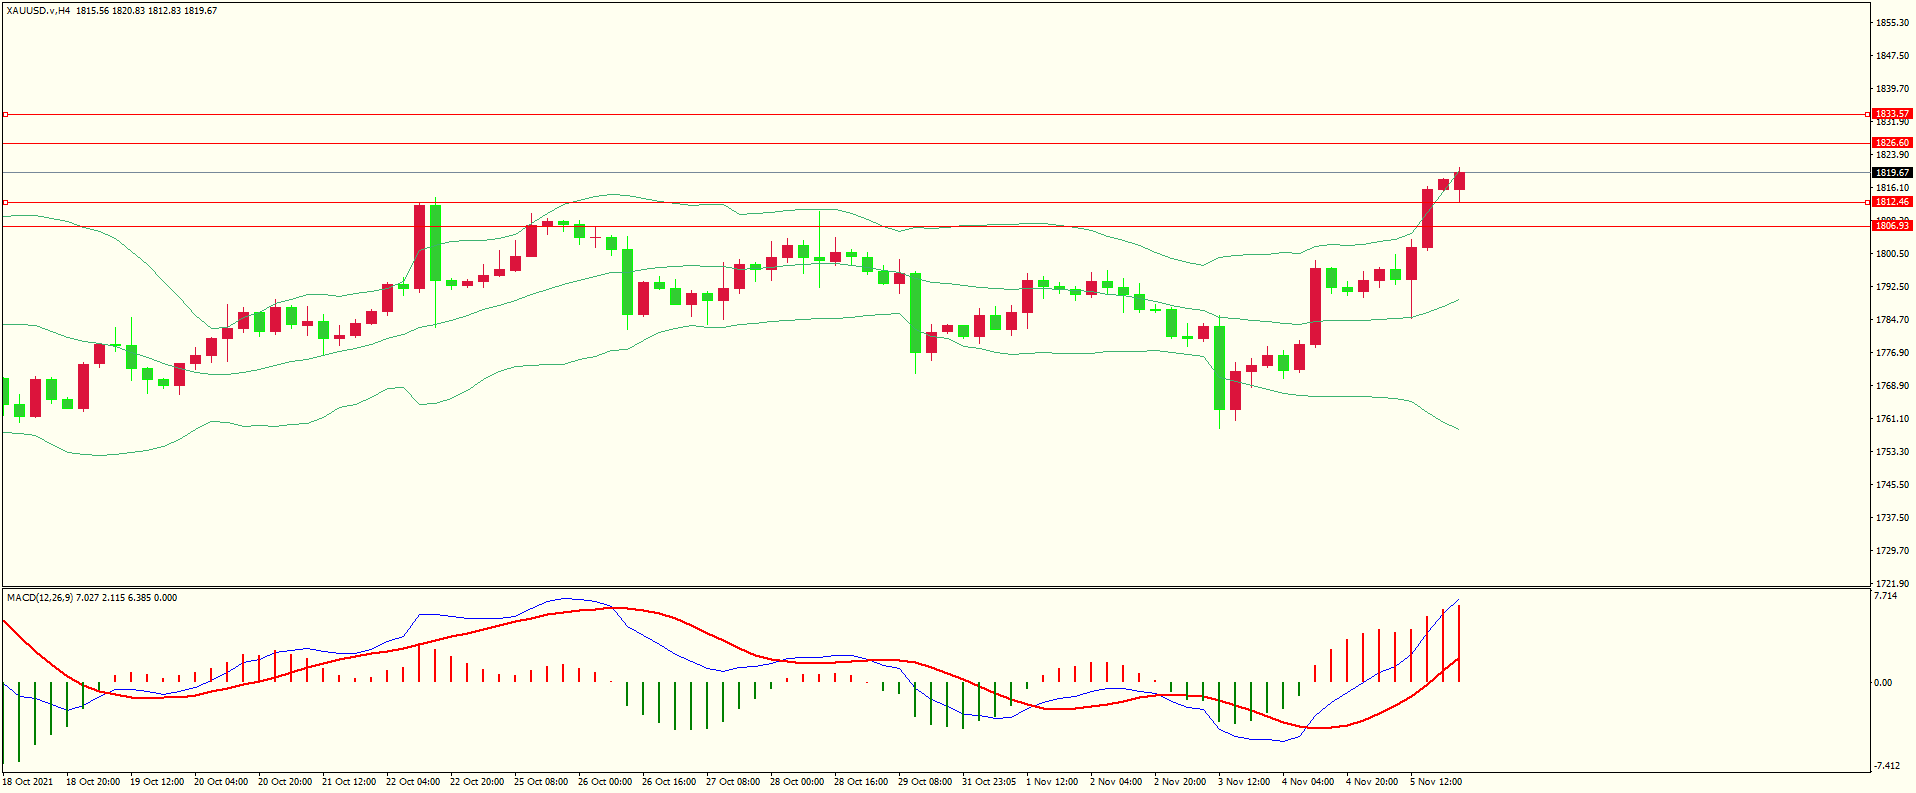Click the 29 Oct 08:00 time axis label
The width and height of the screenshot is (1916, 793).
pos(925,782)
